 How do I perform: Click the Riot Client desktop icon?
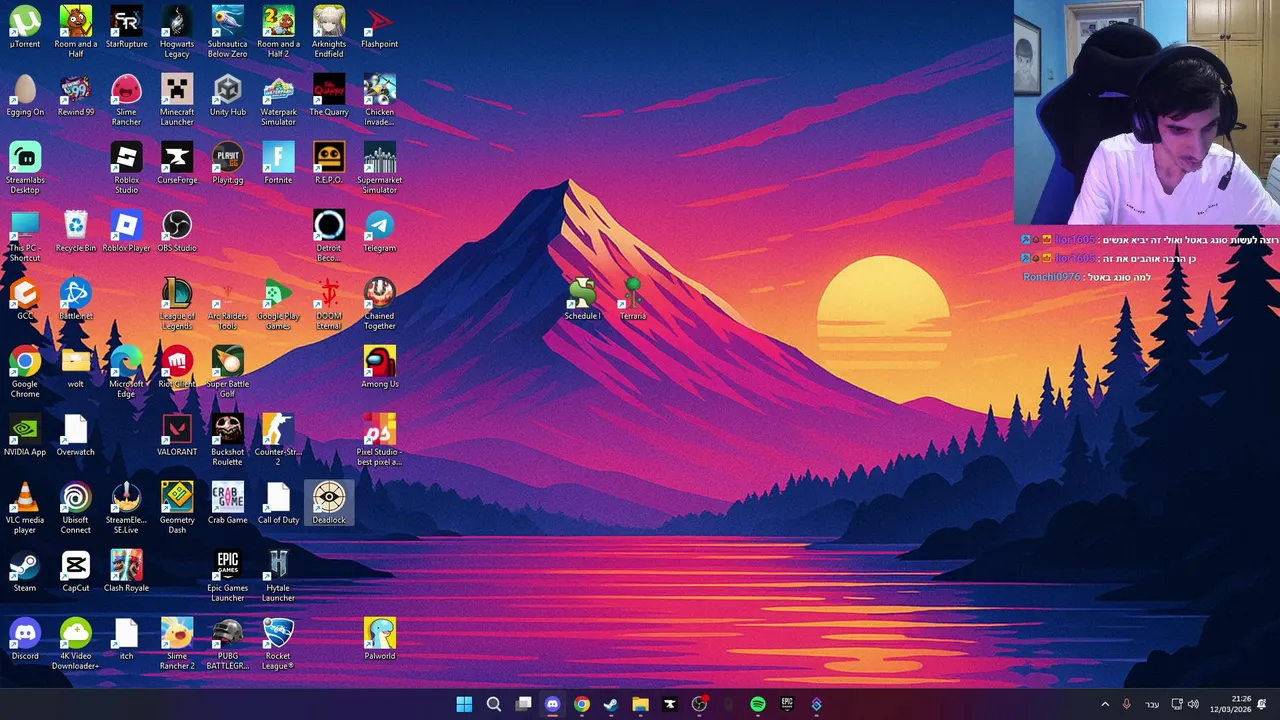177,367
